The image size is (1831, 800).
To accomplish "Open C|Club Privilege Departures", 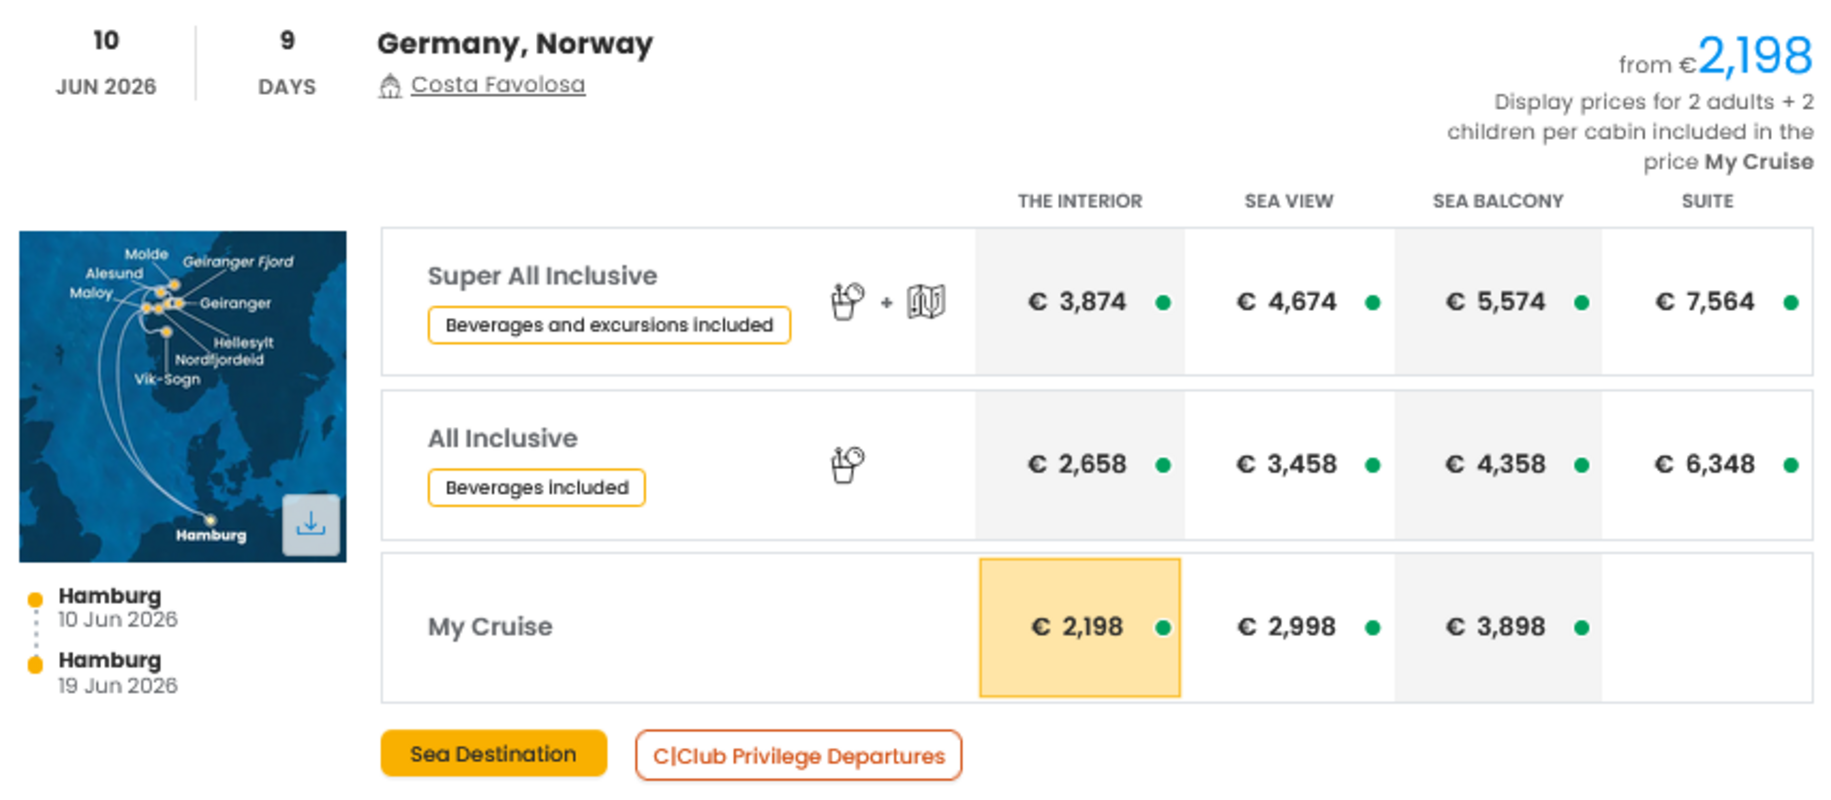I will pyautogui.click(x=798, y=756).
